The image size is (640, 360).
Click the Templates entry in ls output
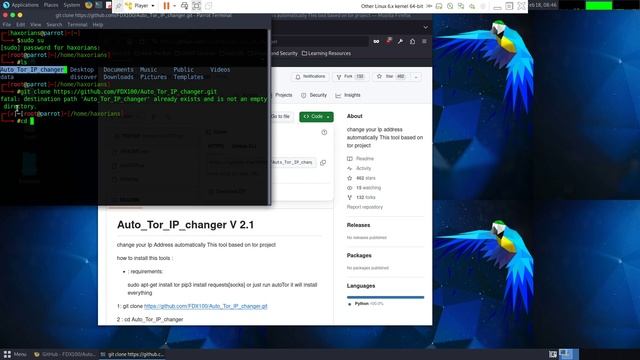[x=188, y=77]
